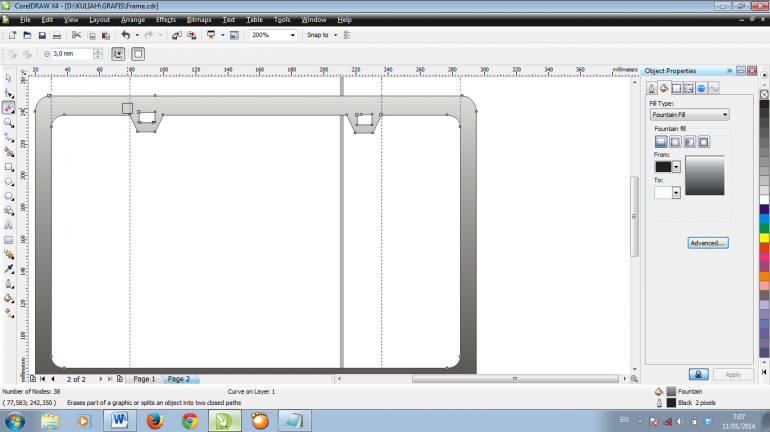Open the Options checklist icon
This screenshot has height=432, width=770.
point(347,35)
